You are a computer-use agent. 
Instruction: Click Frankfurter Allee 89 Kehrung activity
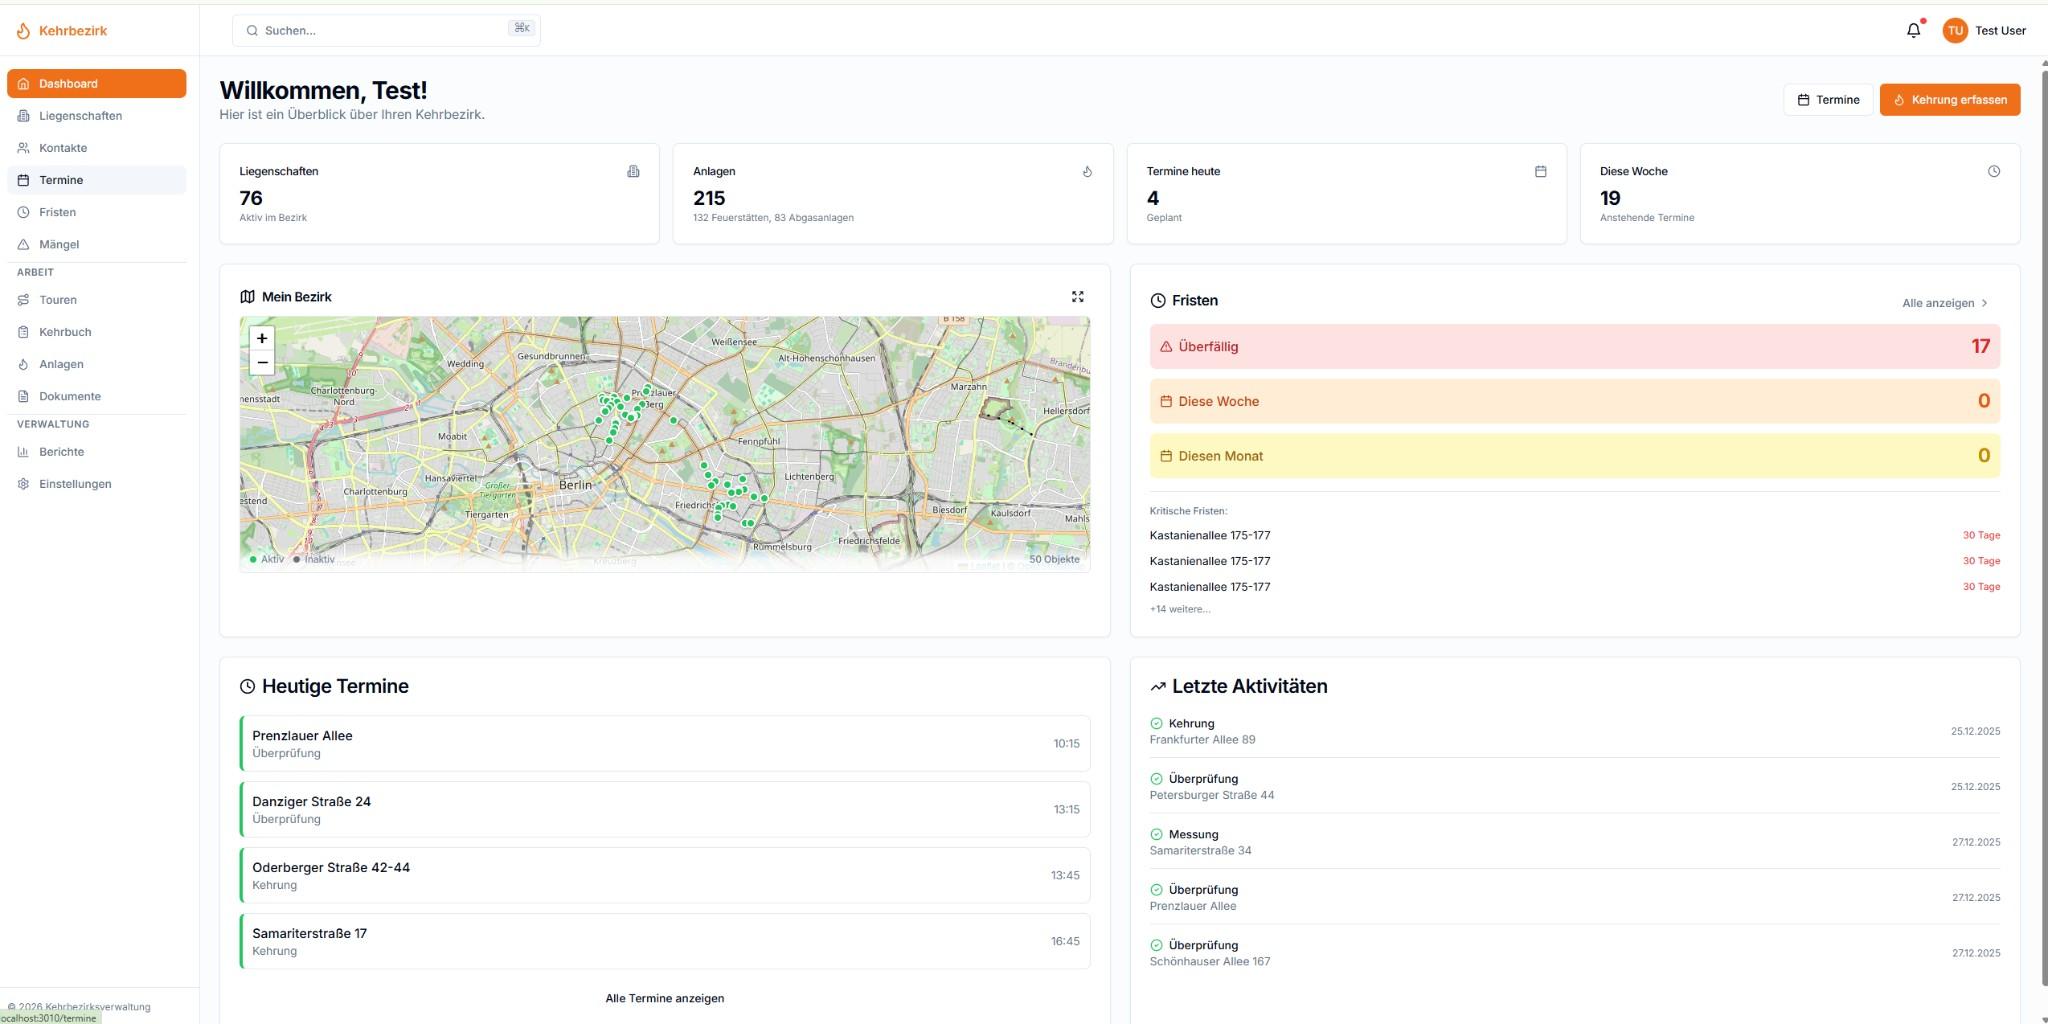tap(1575, 731)
